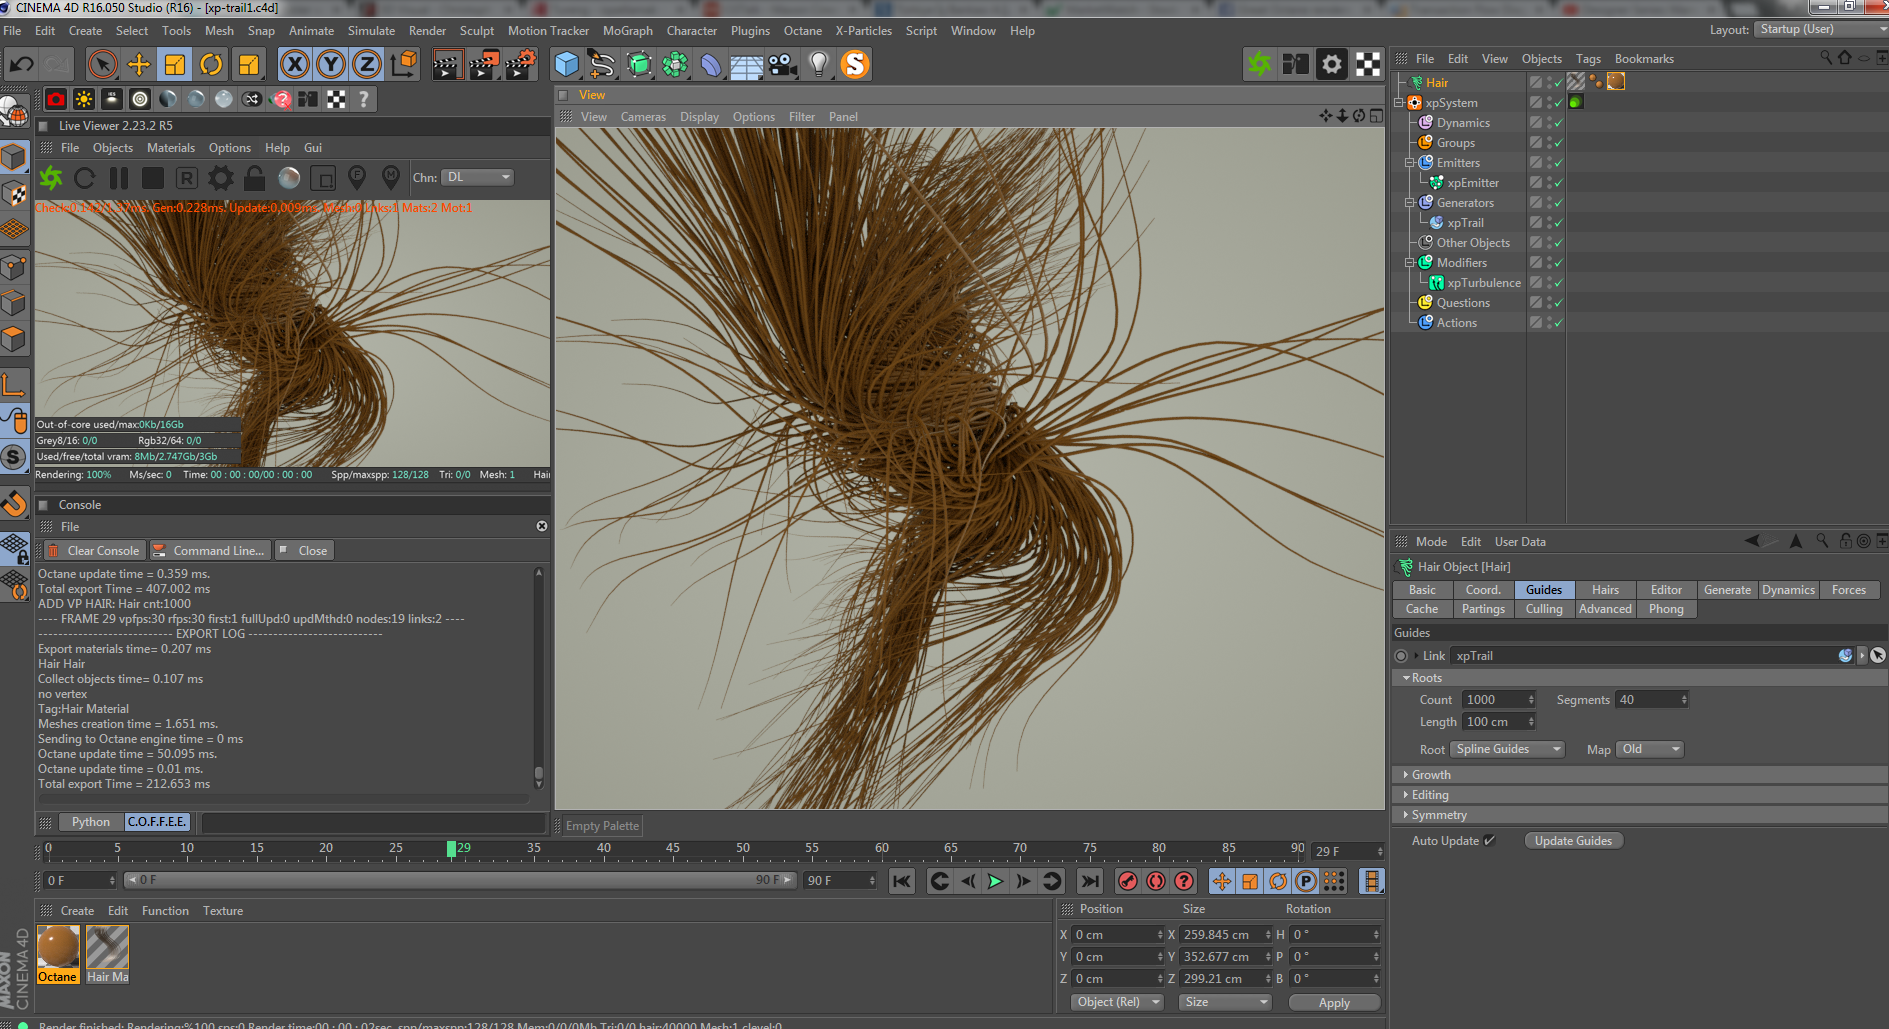
Task: Select the Octane material thumbnail
Action: click(58, 947)
